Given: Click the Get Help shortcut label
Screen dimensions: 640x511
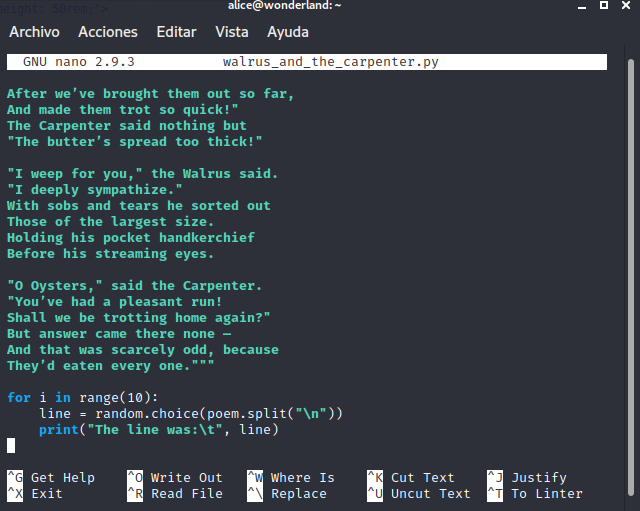Looking at the screenshot, I should [62, 478].
